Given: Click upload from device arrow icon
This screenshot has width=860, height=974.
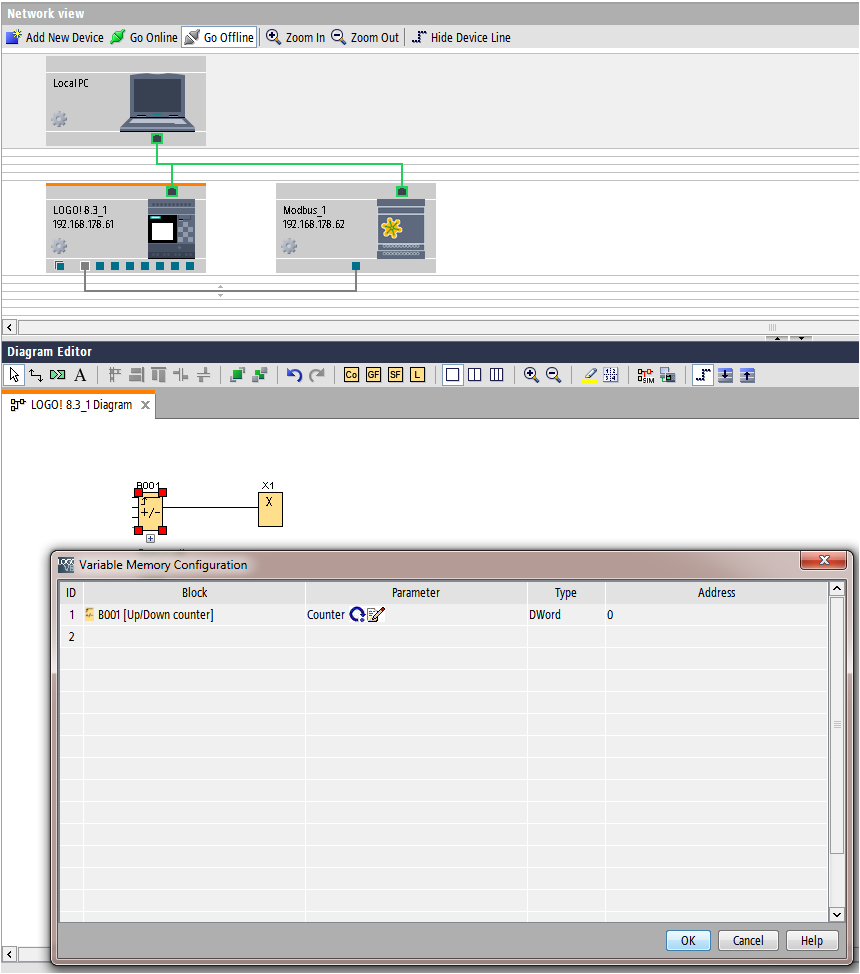Looking at the screenshot, I should pyautogui.click(x=748, y=375).
